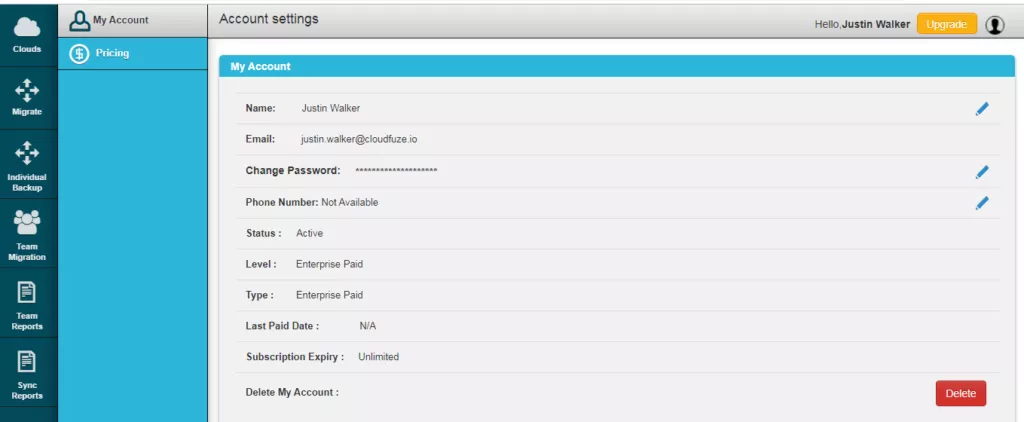Click pencil icon to change password
This screenshot has height=422, width=1024.
[982, 172]
